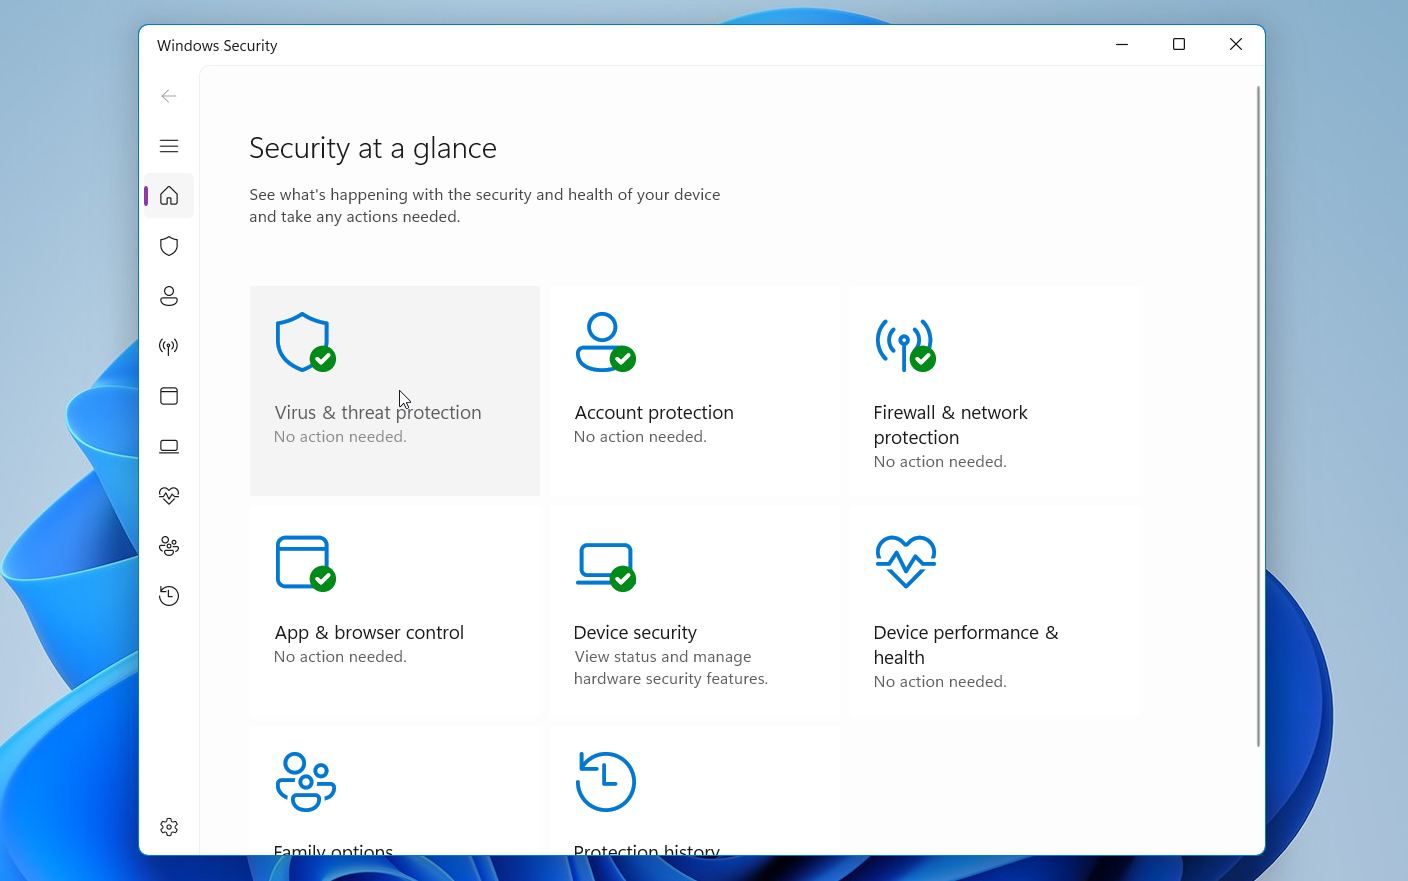Open the Firewall & network protection title
1408x881 pixels.
click(x=950, y=425)
